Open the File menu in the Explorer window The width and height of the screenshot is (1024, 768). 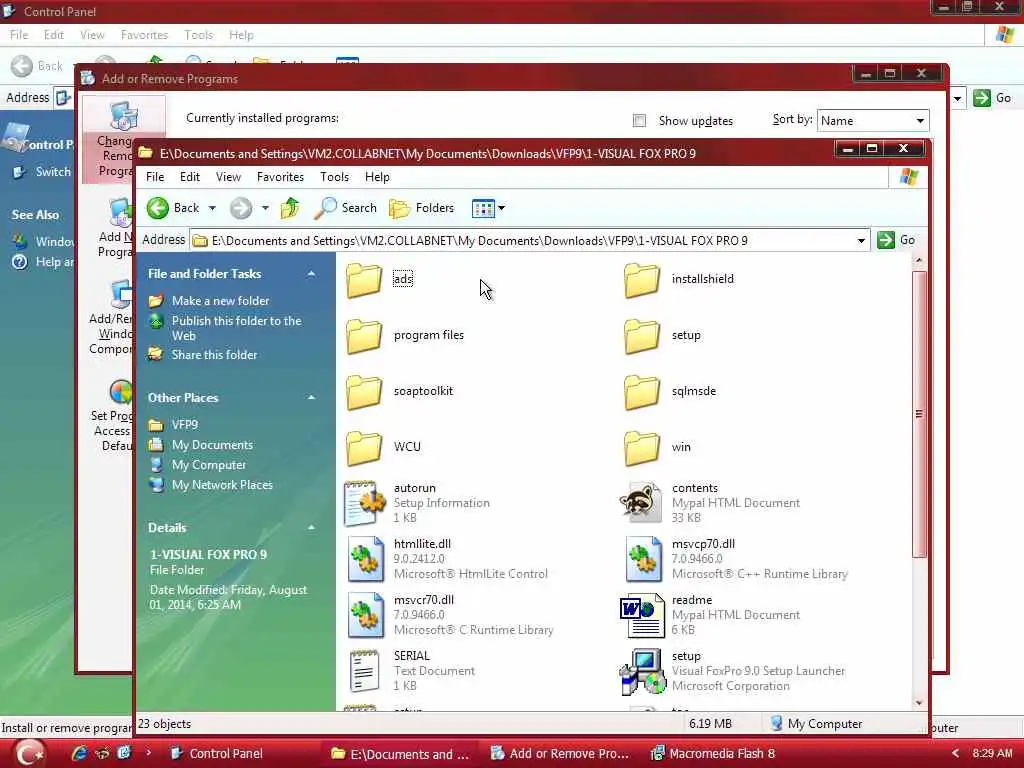point(155,177)
